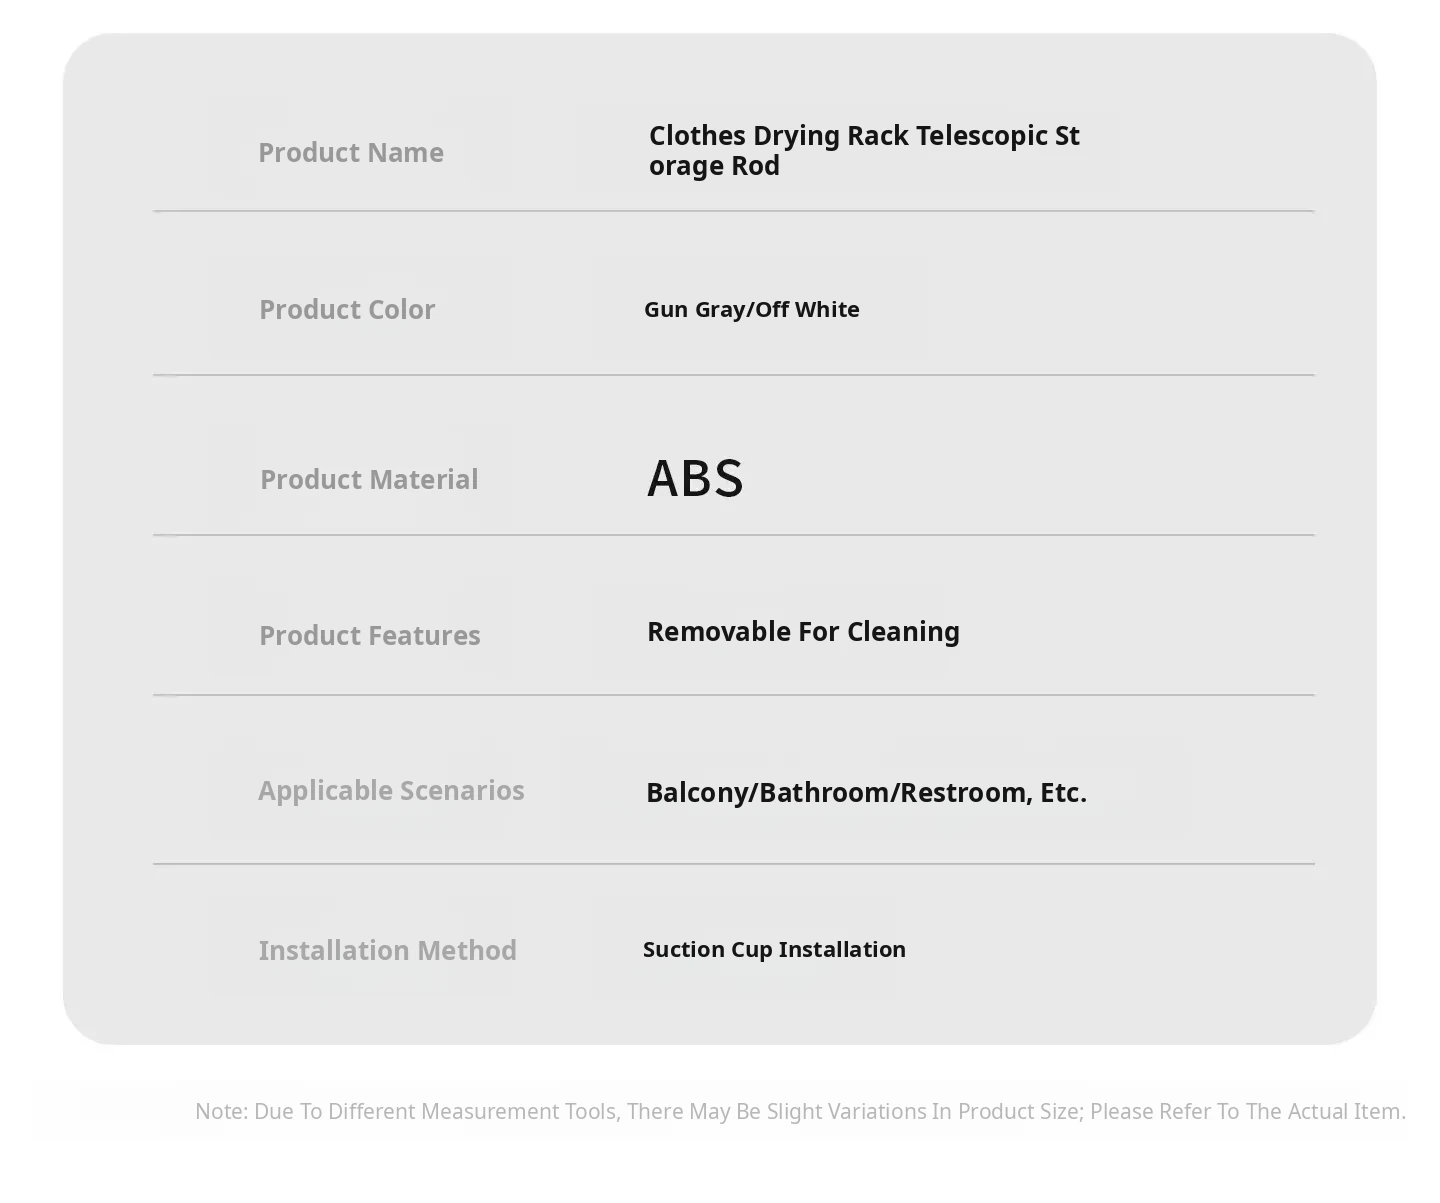Click the Applicable Scenarios label
The width and height of the screenshot is (1440, 1203).
391,791
